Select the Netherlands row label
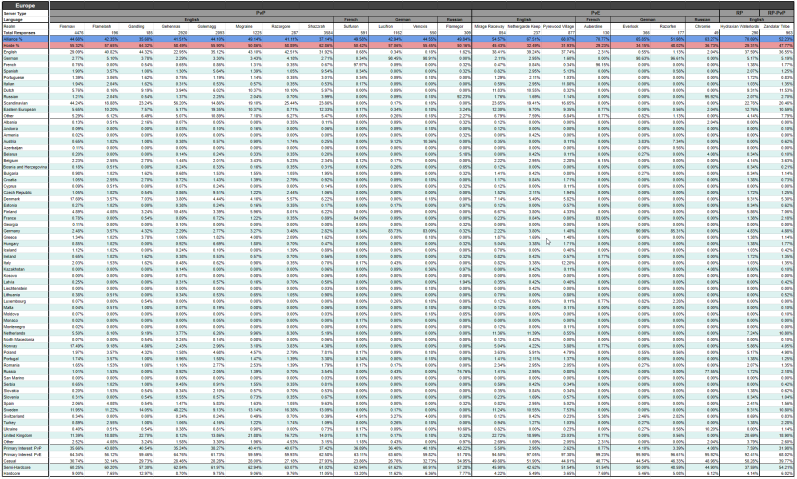Screen dimensions: 797x479 14,333
